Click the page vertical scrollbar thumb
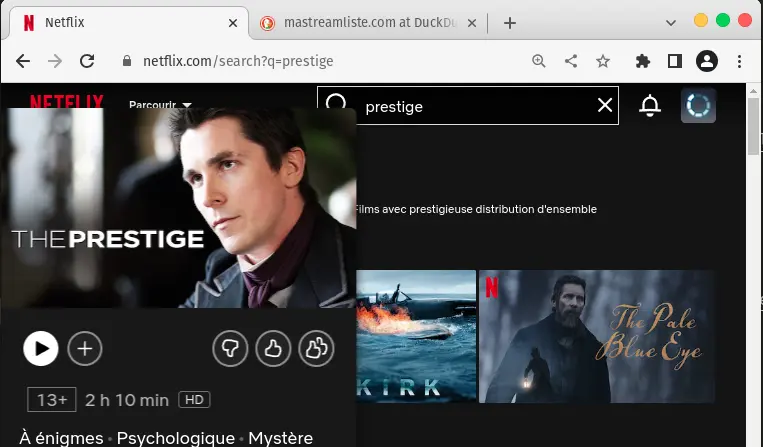Viewport: 763px width, 447px height. point(754,125)
